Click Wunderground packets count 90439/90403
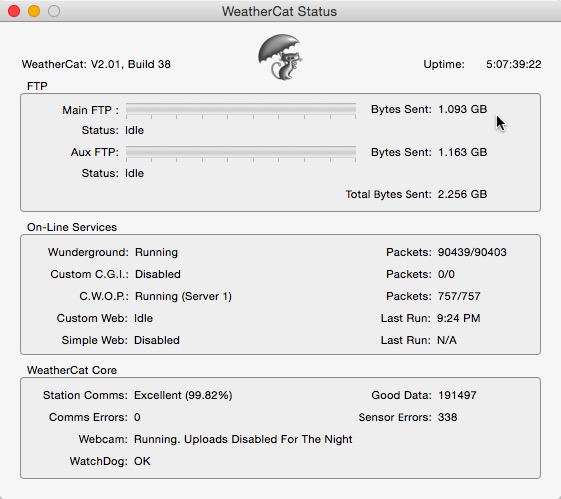 tap(472, 252)
